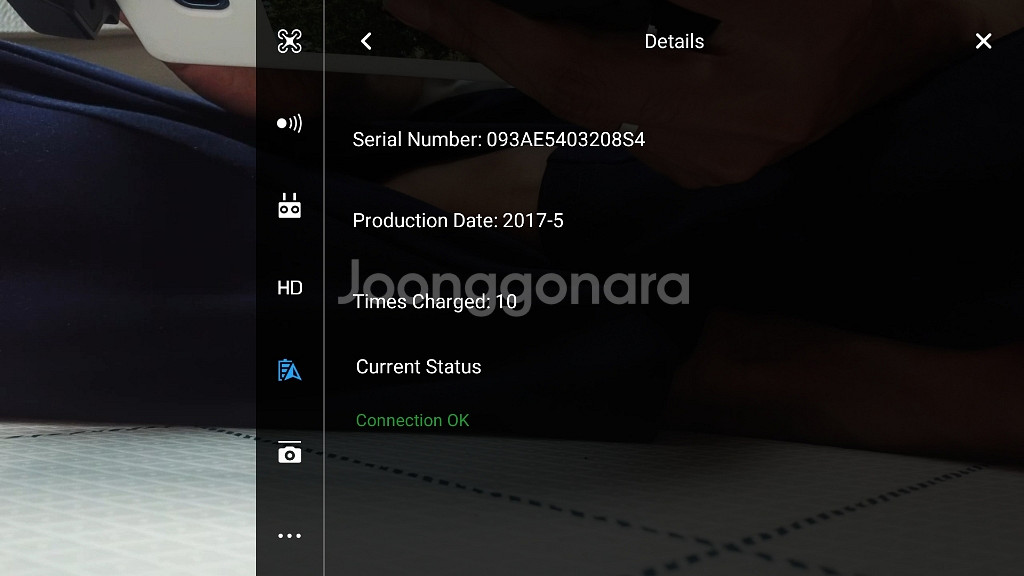Select the 2017-5 production date value
1024x576 pixels.
533,221
